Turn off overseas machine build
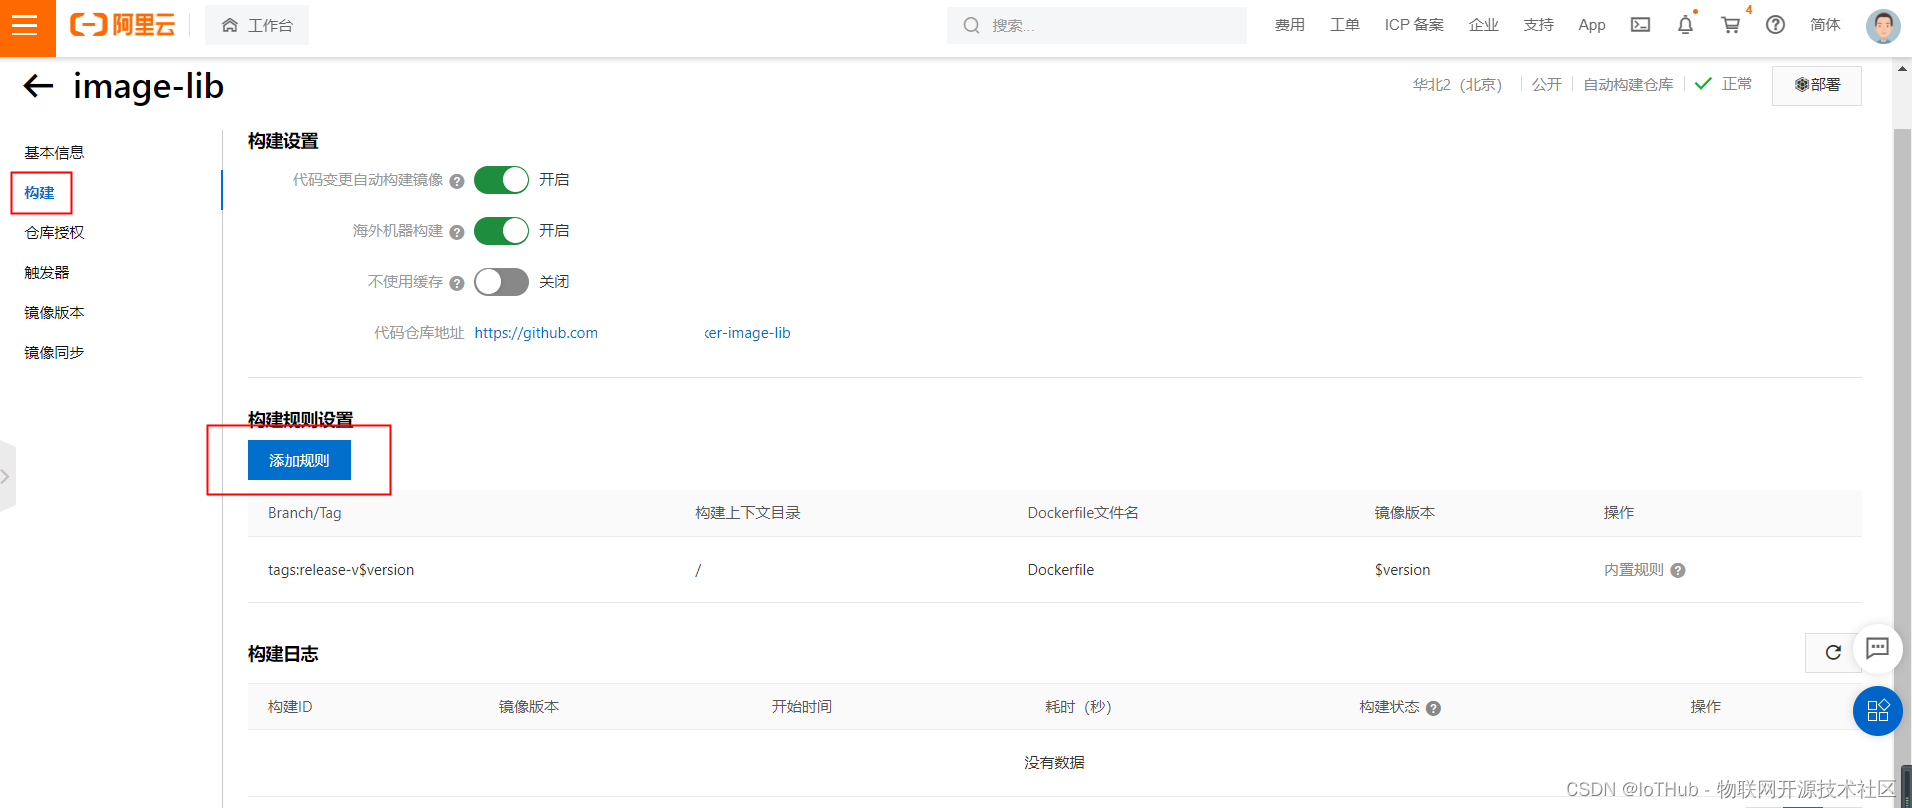The height and width of the screenshot is (808, 1912). coord(501,231)
